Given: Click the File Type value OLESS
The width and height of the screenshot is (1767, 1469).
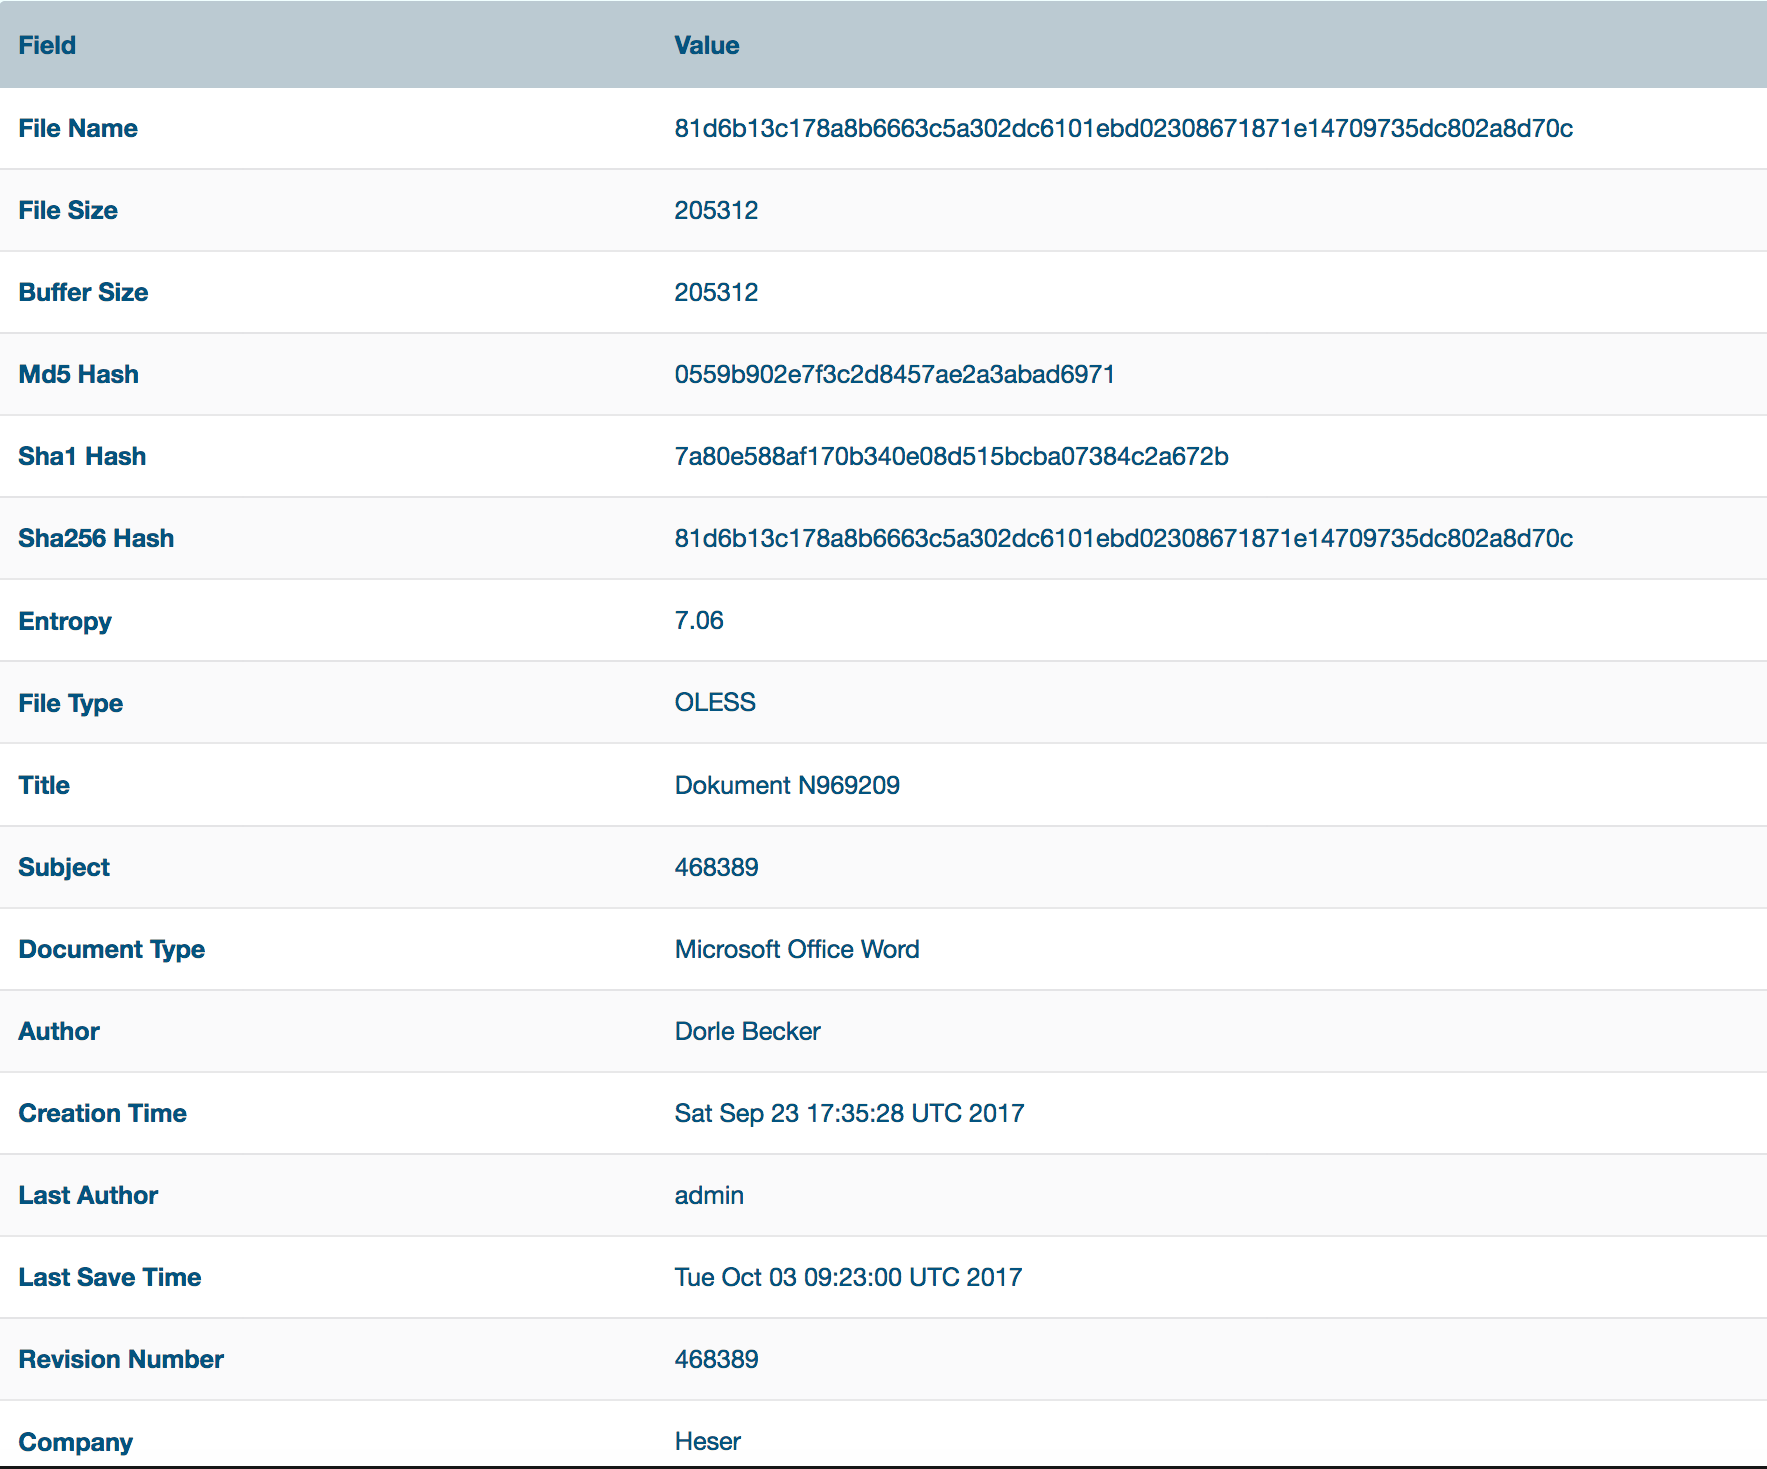Looking at the screenshot, I should click(x=715, y=703).
